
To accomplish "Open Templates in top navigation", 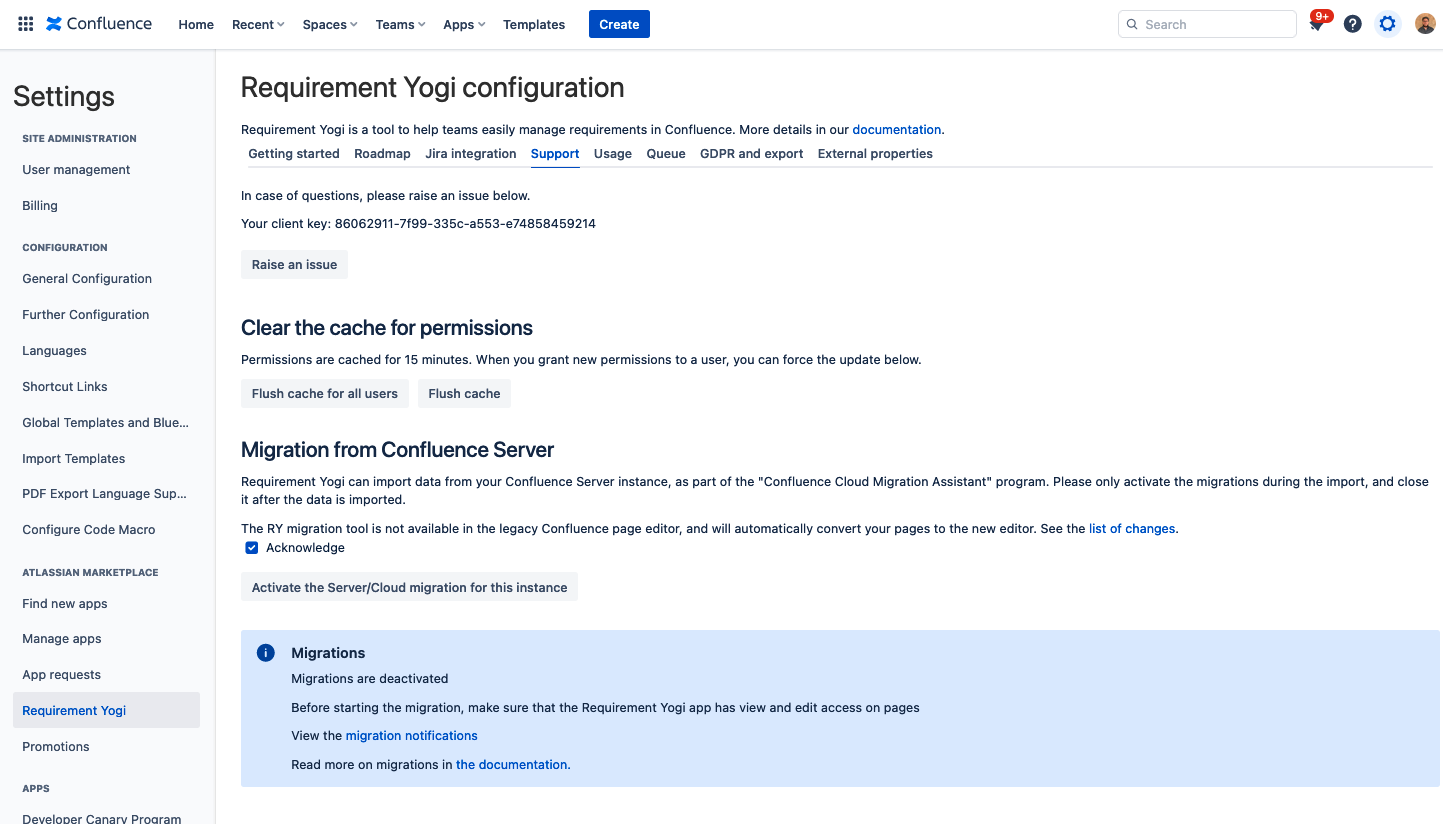I will [534, 24].
